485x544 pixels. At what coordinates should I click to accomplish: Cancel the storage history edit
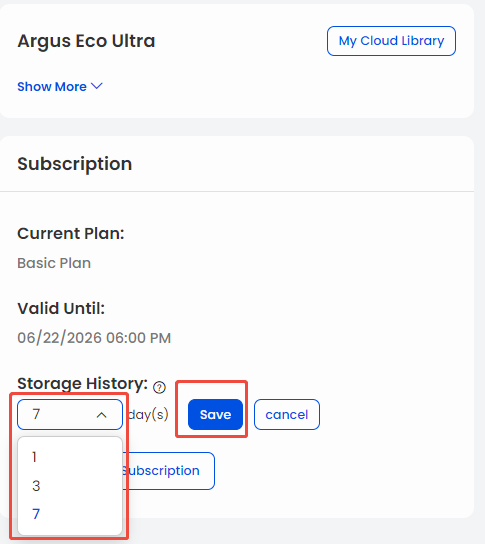pos(287,414)
